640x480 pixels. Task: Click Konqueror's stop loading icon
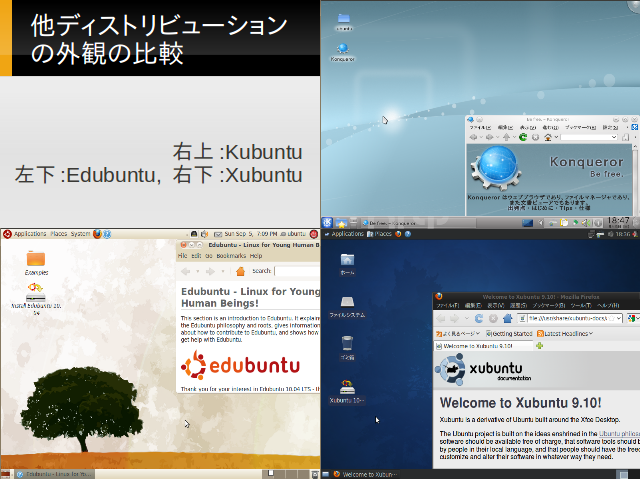(536, 138)
